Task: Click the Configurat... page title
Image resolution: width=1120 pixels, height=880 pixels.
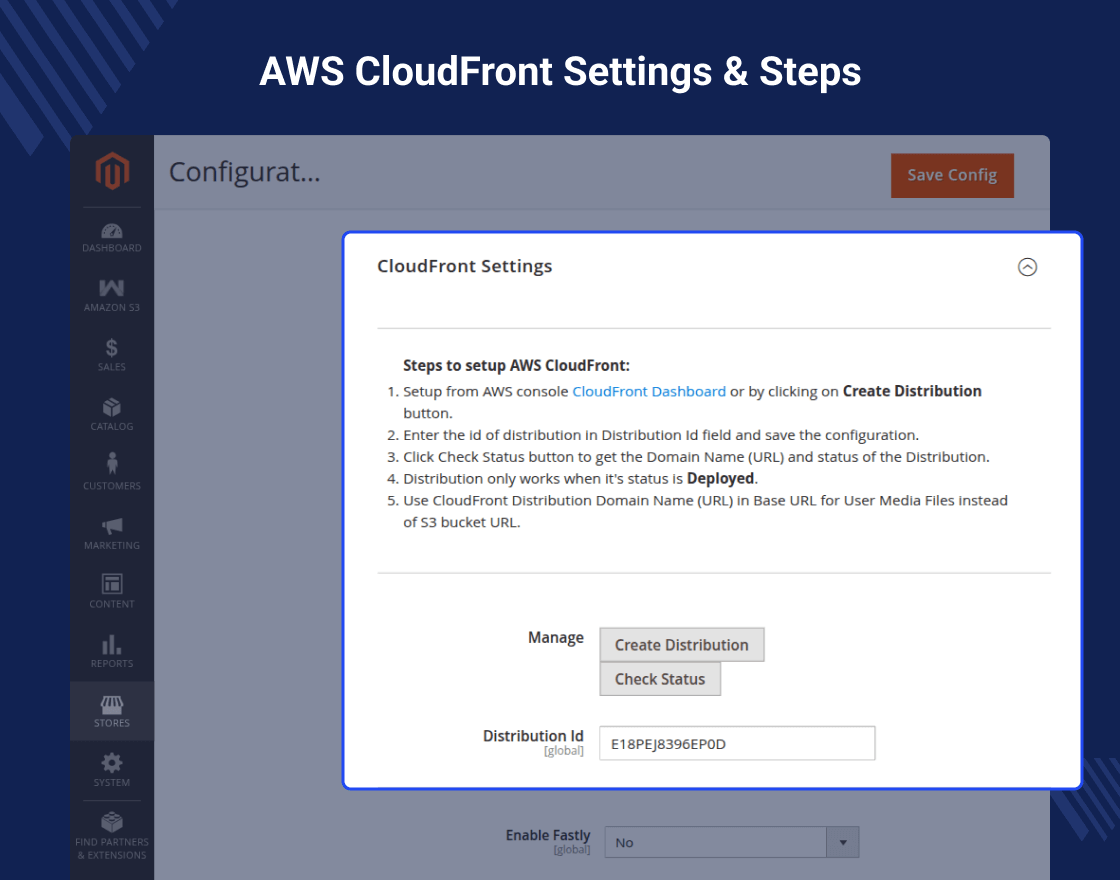Action: 244,172
